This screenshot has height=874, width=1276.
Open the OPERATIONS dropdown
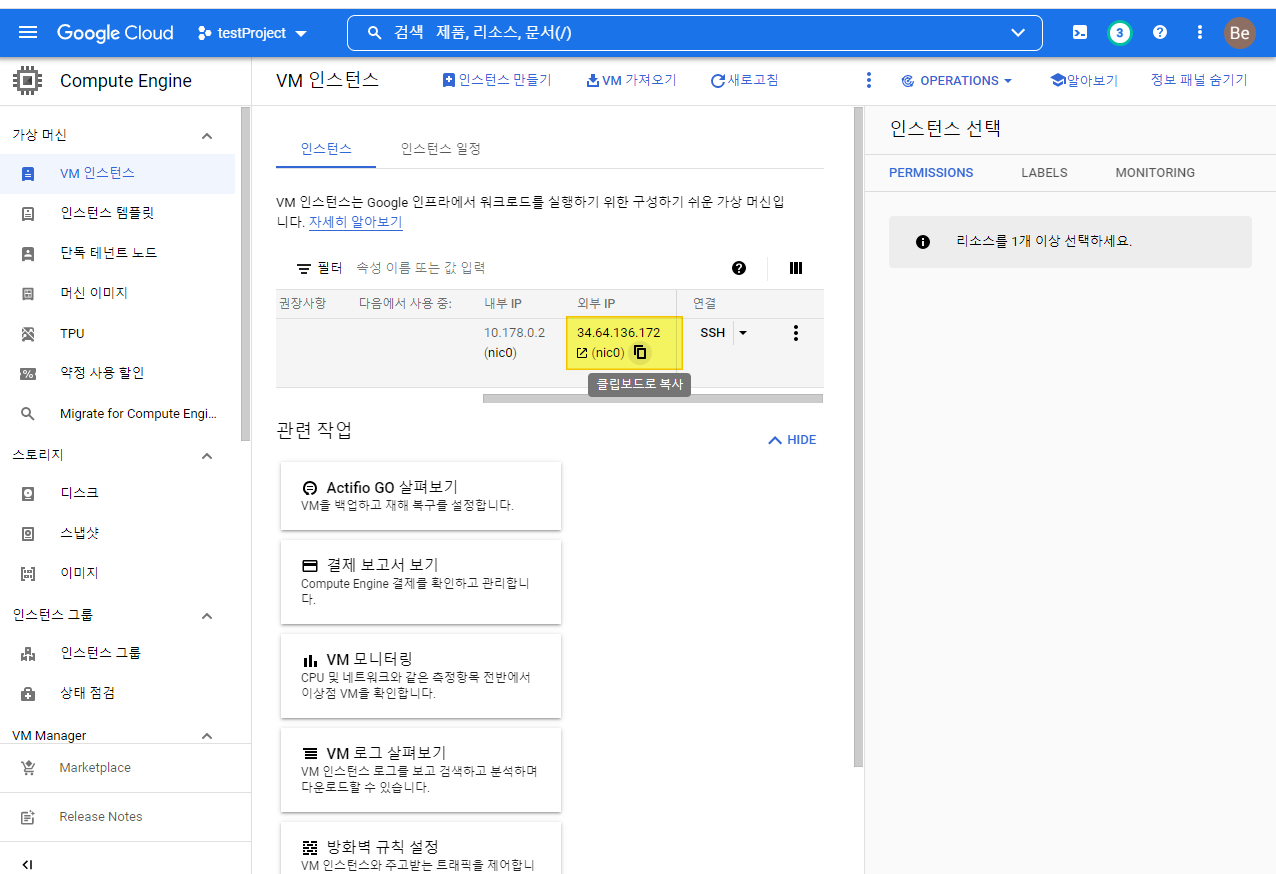click(x=957, y=80)
